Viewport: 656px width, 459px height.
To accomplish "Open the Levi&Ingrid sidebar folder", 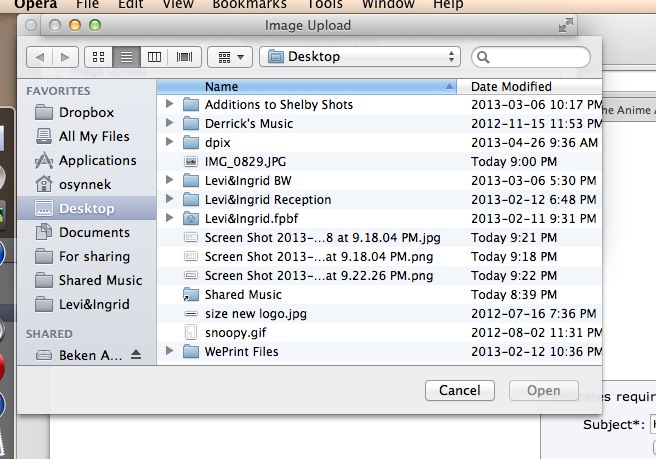I will [x=87, y=304].
